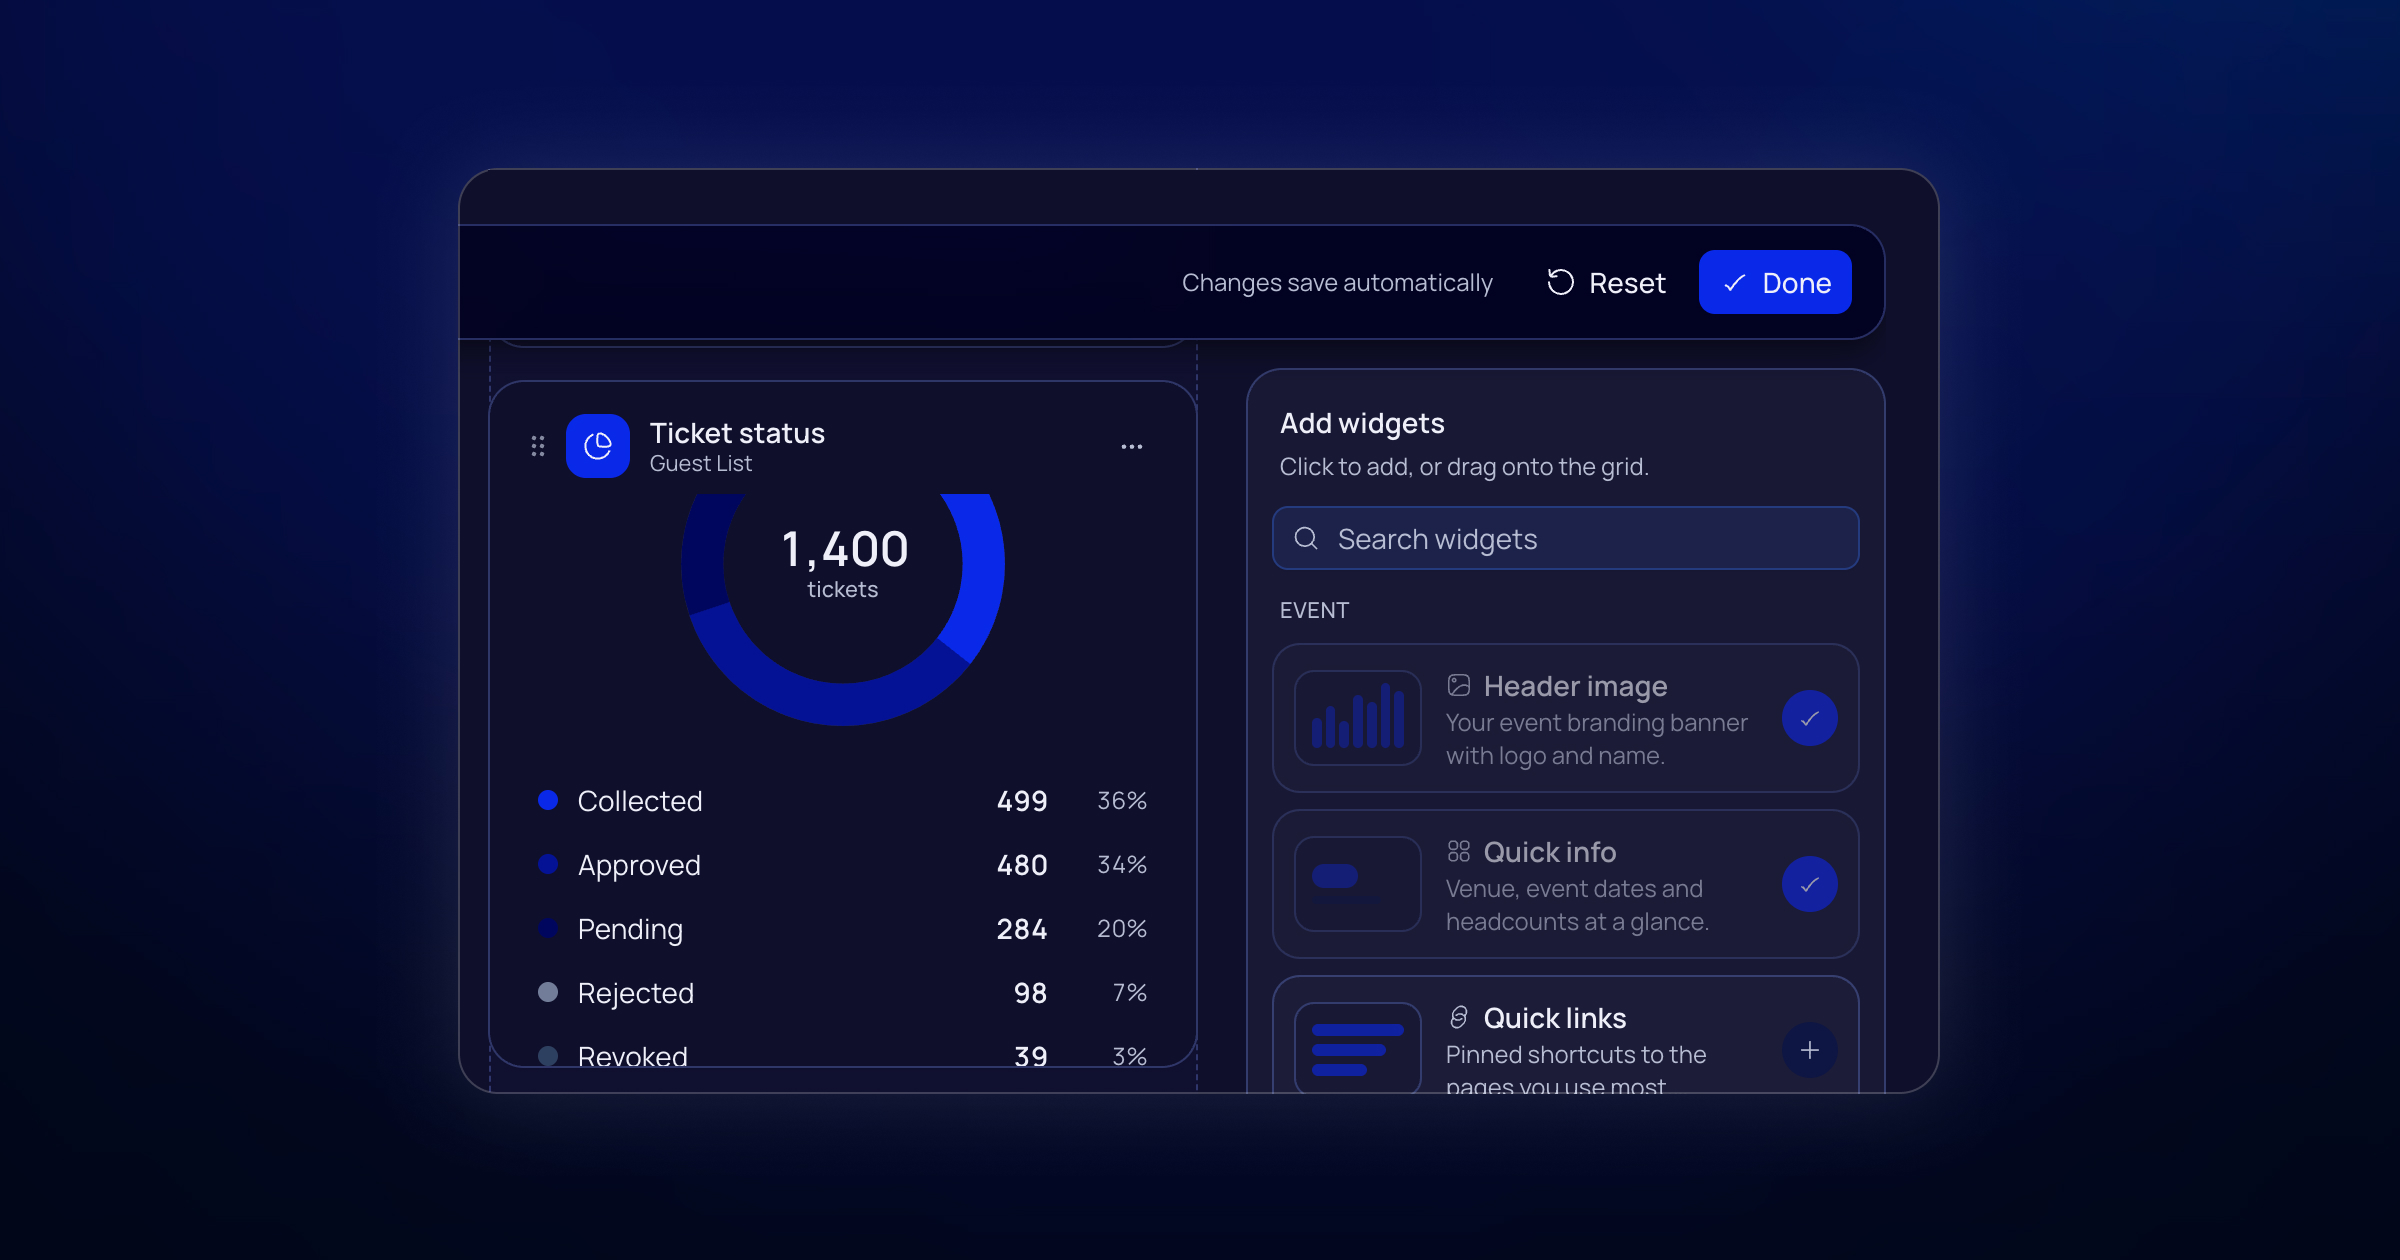Click the Quick links chain icon
This screenshot has height=1260, width=2400.
pyautogui.click(x=1459, y=1017)
